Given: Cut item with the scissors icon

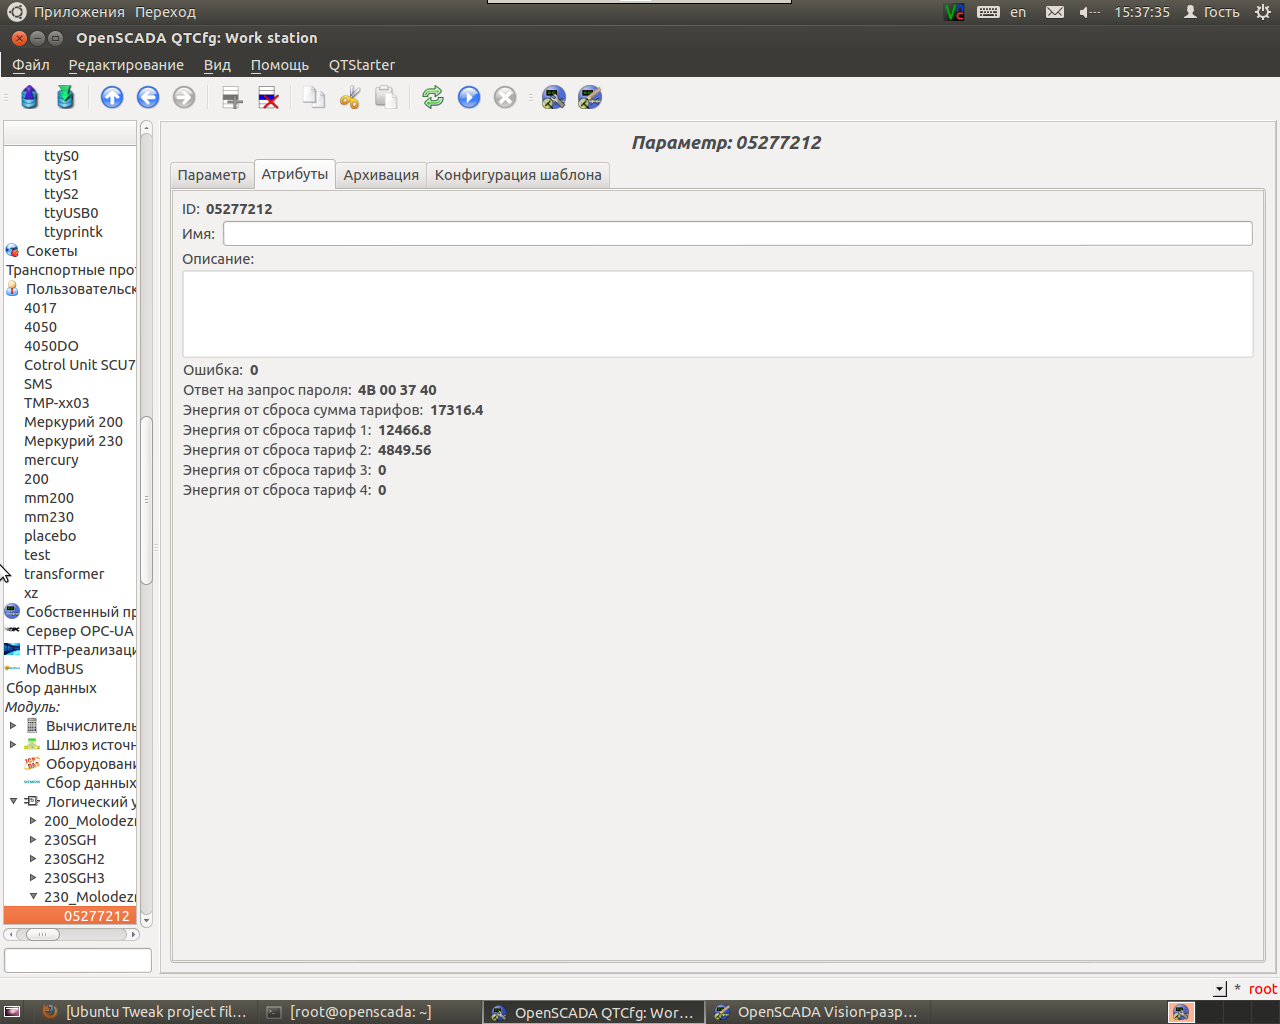Looking at the screenshot, I should click(x=350, y=97).
